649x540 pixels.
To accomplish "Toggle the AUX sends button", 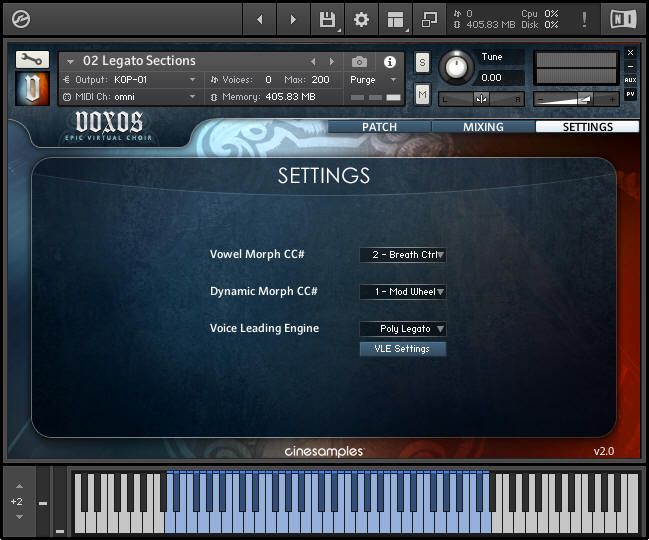I will 630,80.
